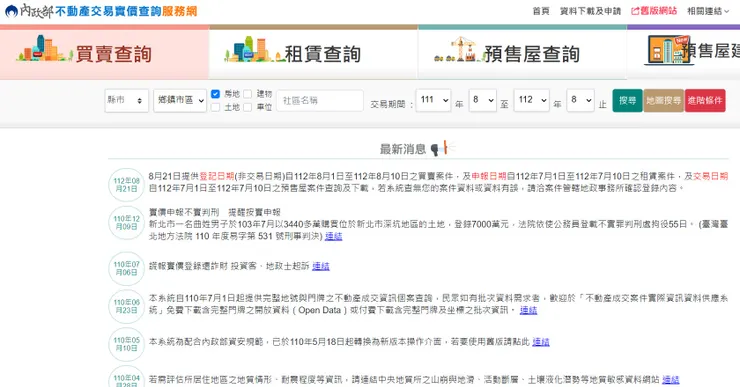Open the 縣市 county dropdown
Screen dimensions: 740x387
[127, 100]
